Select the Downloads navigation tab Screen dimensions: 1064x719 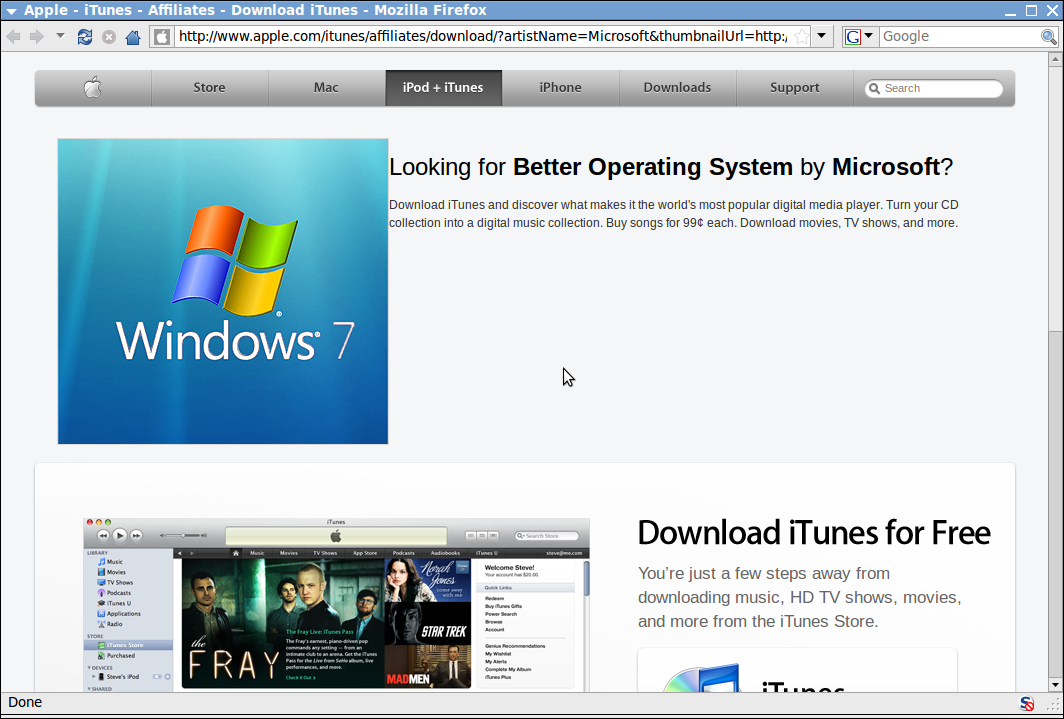(x=677, y=88)
